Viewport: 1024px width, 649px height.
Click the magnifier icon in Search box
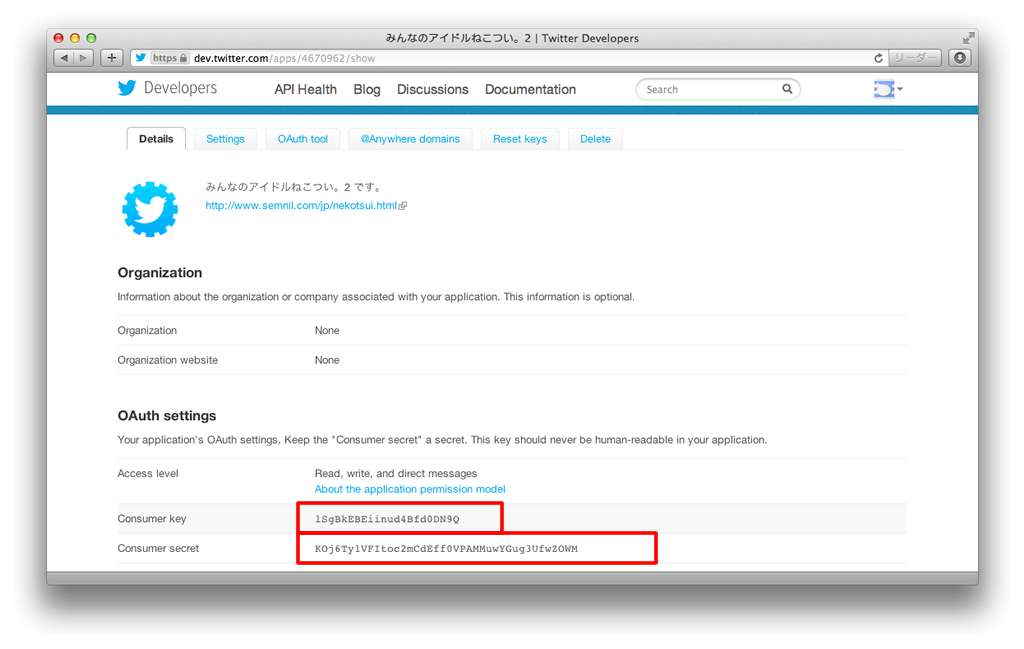coord(787,89)
